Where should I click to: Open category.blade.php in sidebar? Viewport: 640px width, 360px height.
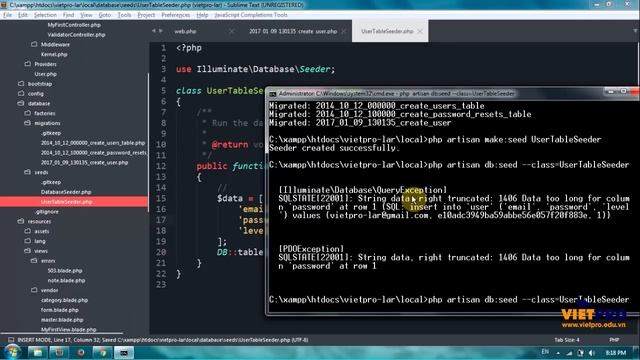coord(64,300)
